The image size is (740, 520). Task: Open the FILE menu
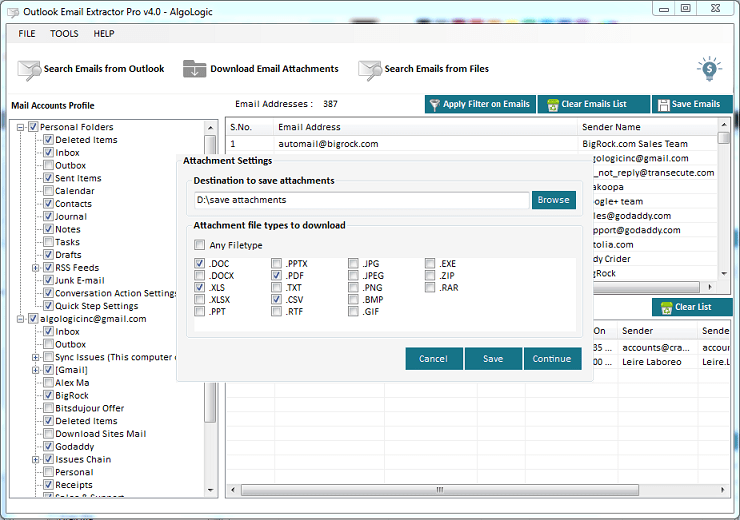coord(27,34)
